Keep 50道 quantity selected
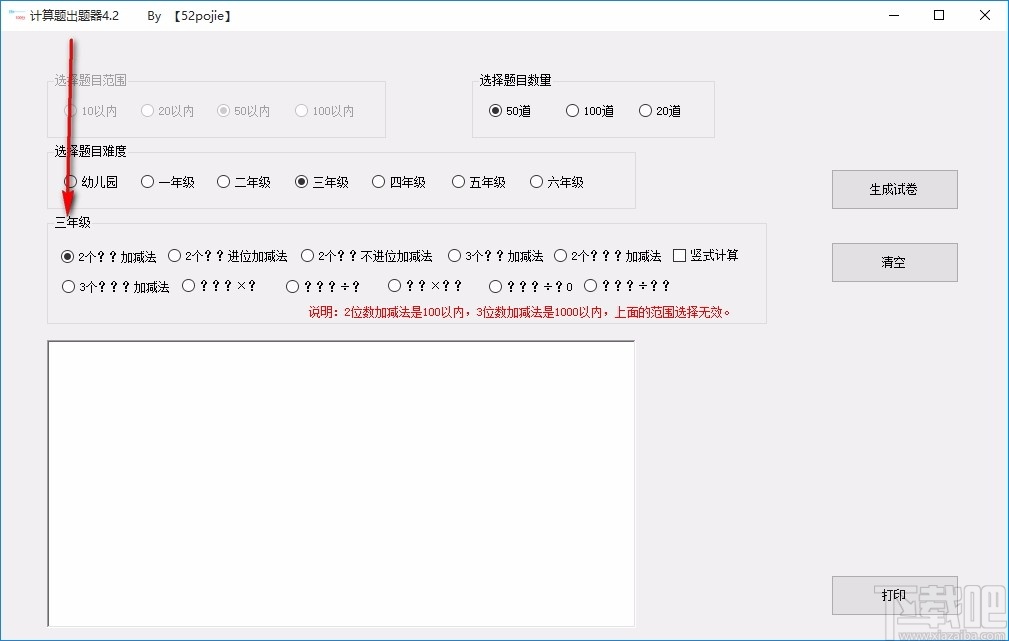Screen dimensions: 1009x641 pyautogui.click(x=496, y=111)
